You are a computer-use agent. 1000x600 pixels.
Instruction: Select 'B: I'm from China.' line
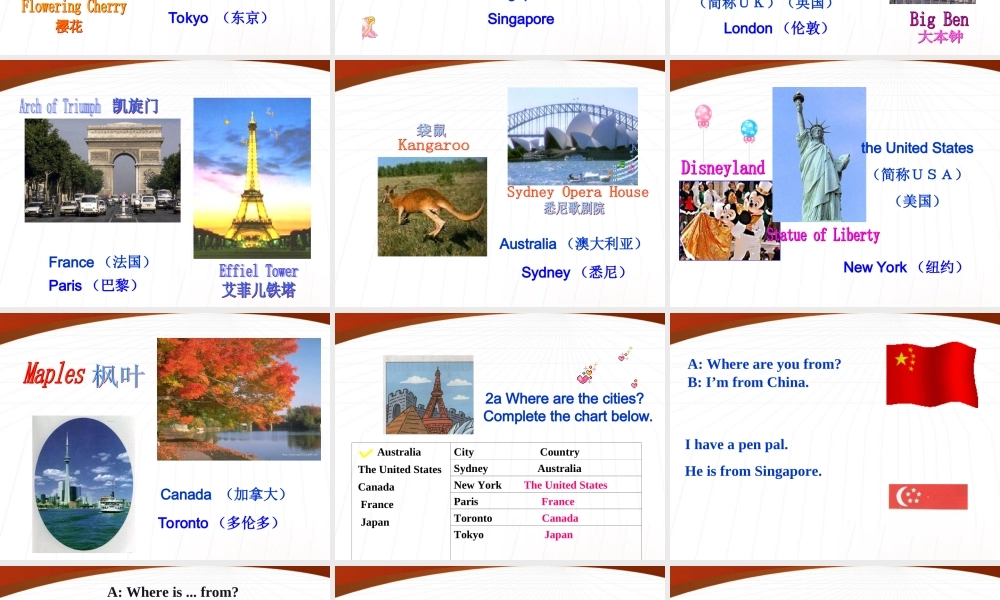pyautogui.click(x=748, y=383)
